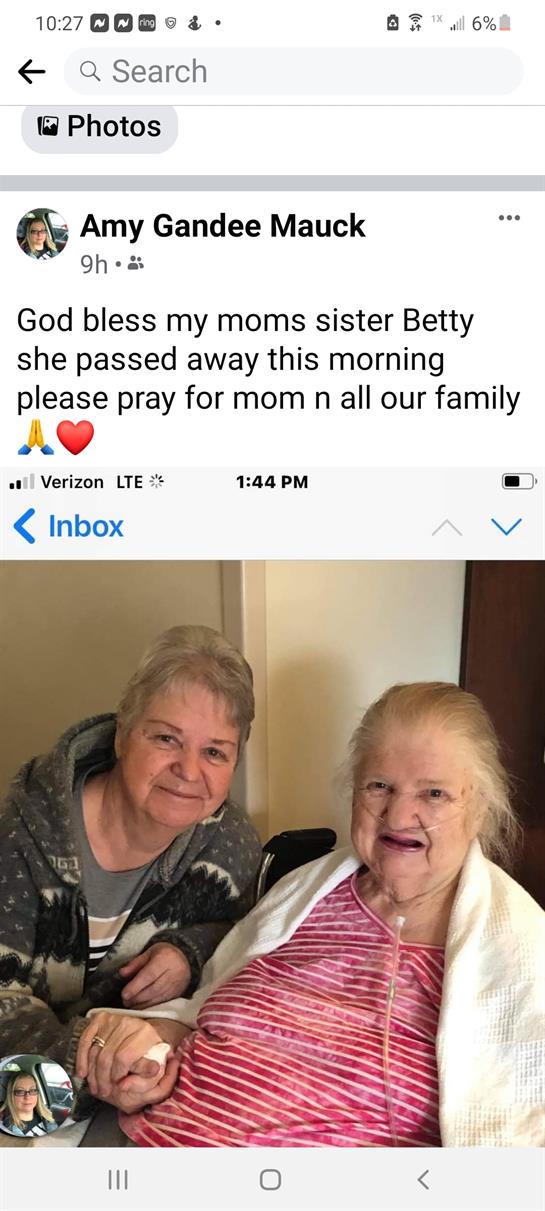Tap the small circular avatar overlay on photo
The height and width of the screenshot is (1211, 545).
(x=36, y=1095)
